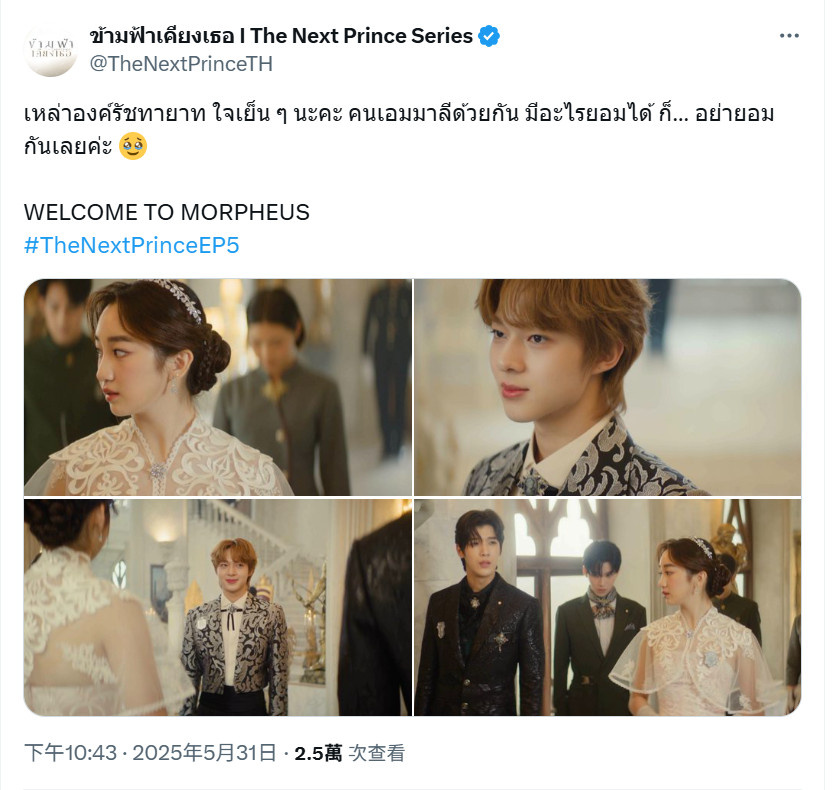Open bottom-right photo of three people

point(607,607)
